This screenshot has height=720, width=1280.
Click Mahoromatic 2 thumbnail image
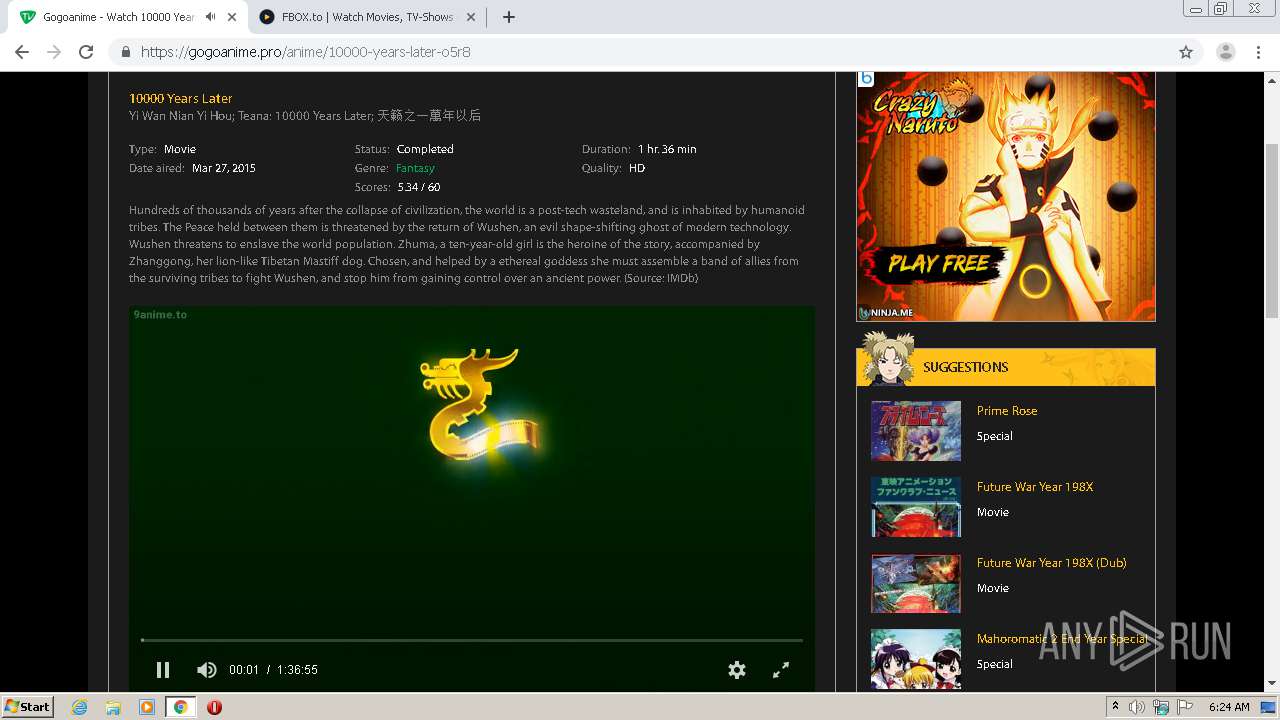click(x=916, y=659)
